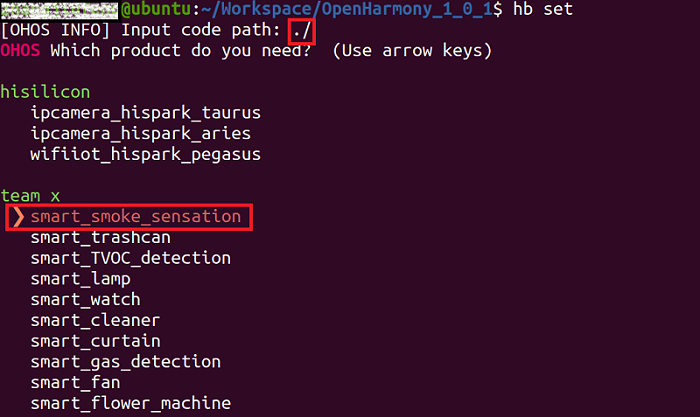
Task: Click the orange selection arrow cursor
Action: point(19,216)
